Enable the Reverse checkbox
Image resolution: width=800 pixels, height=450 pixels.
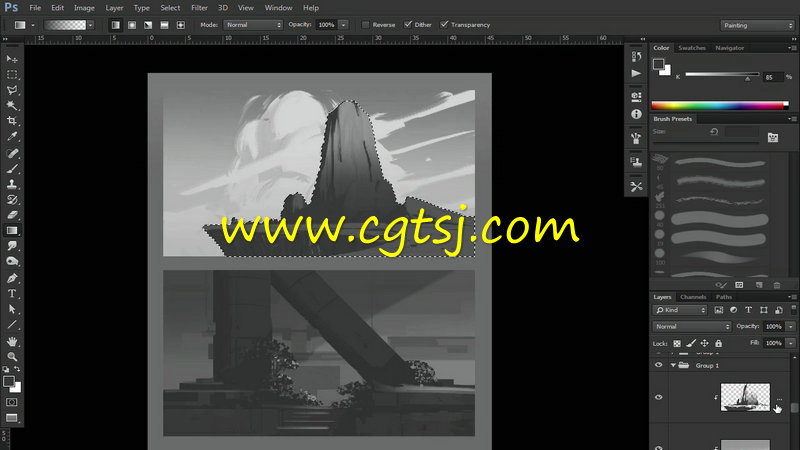(365, 24)
